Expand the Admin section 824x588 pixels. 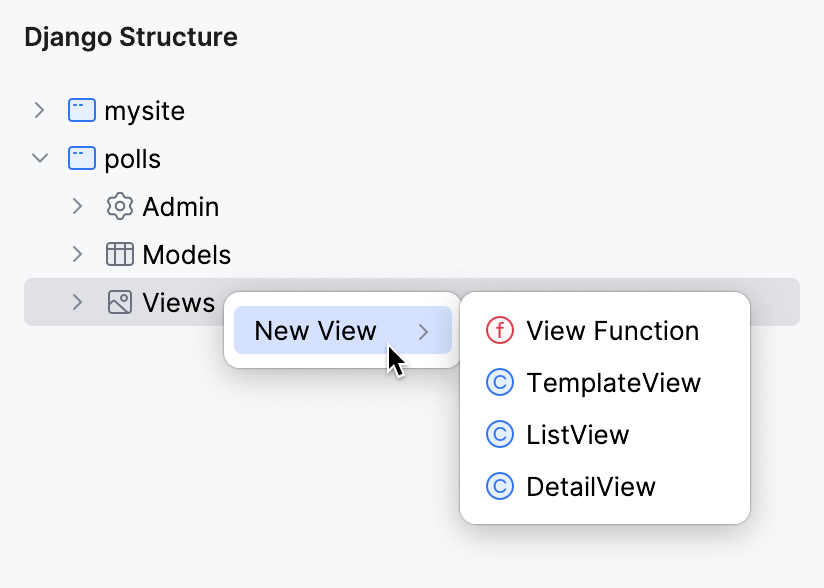77,206
